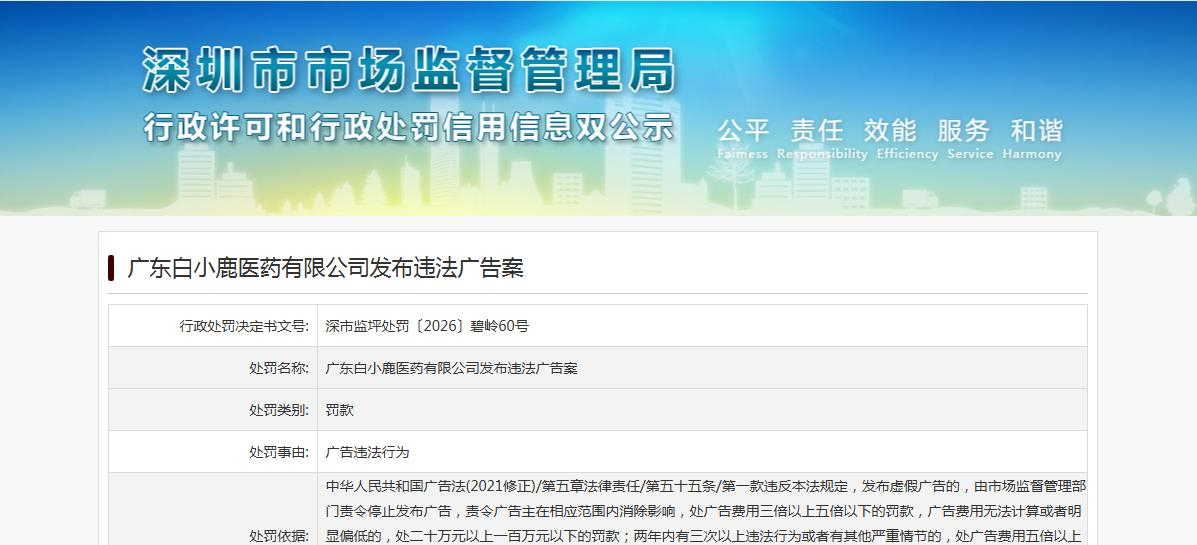Click the 处罚事由 label cell
Viewport: 1197px width, 545px height.
pyautogui.click(x=213, y=452)
